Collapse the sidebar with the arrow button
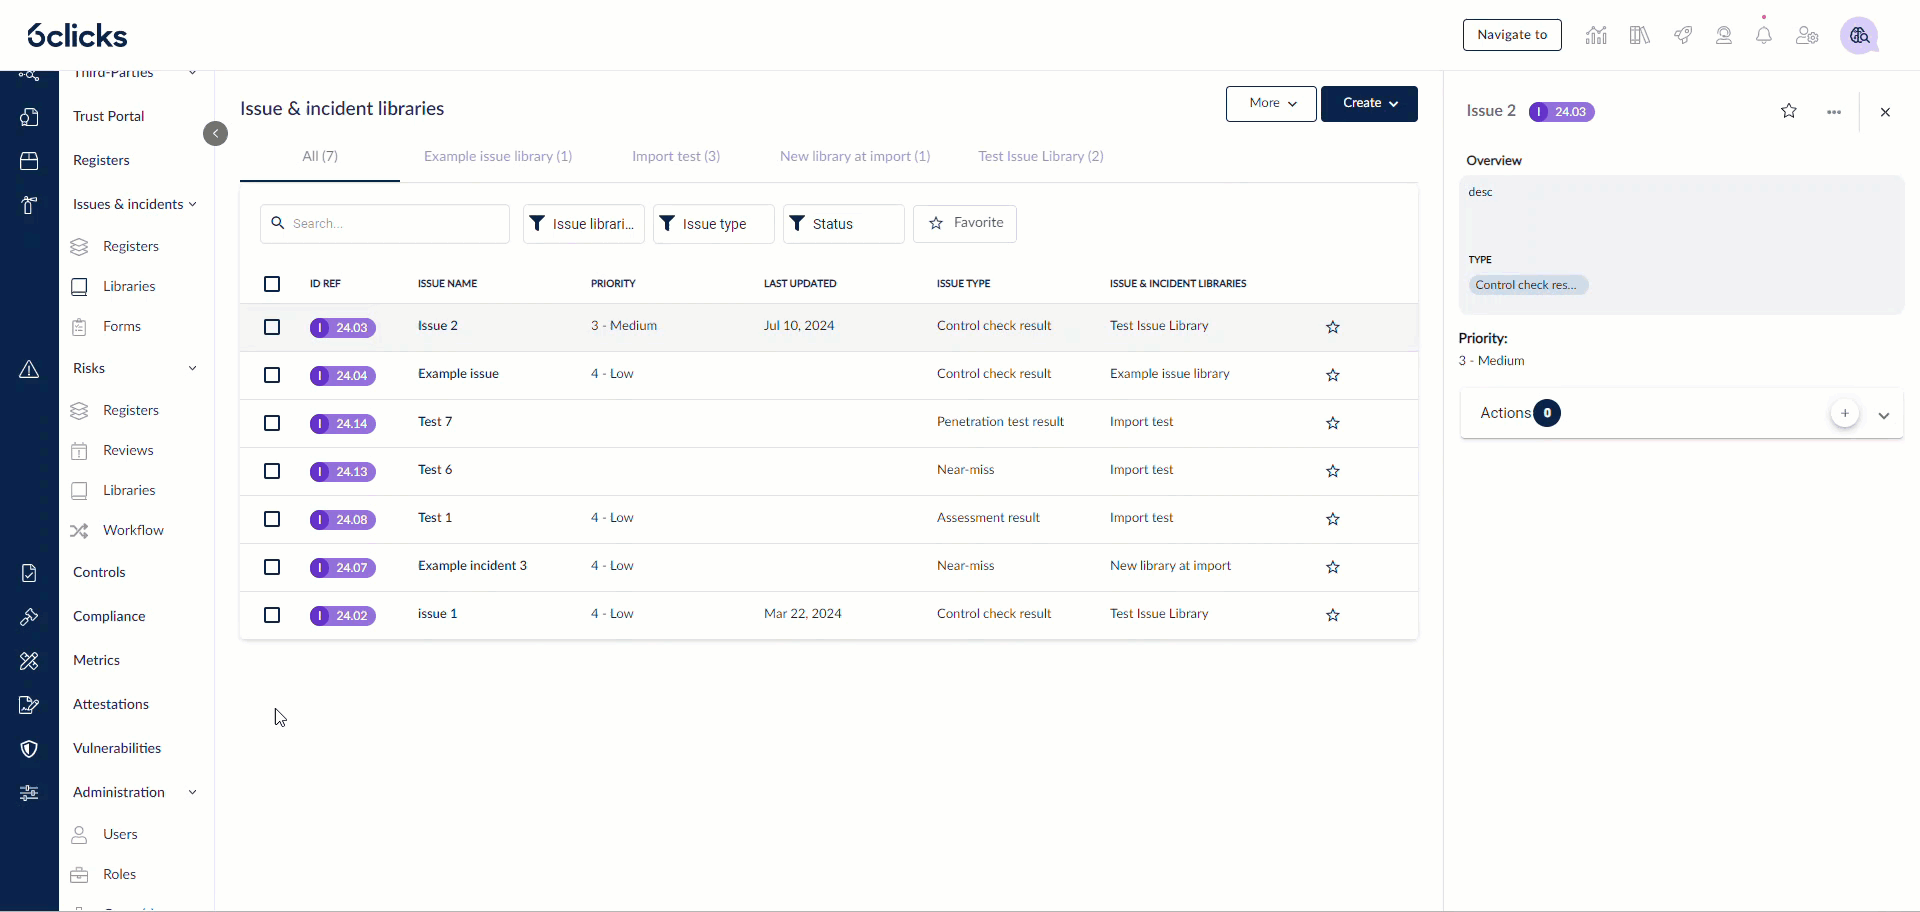1920x912 pixels. coord(215,134)
